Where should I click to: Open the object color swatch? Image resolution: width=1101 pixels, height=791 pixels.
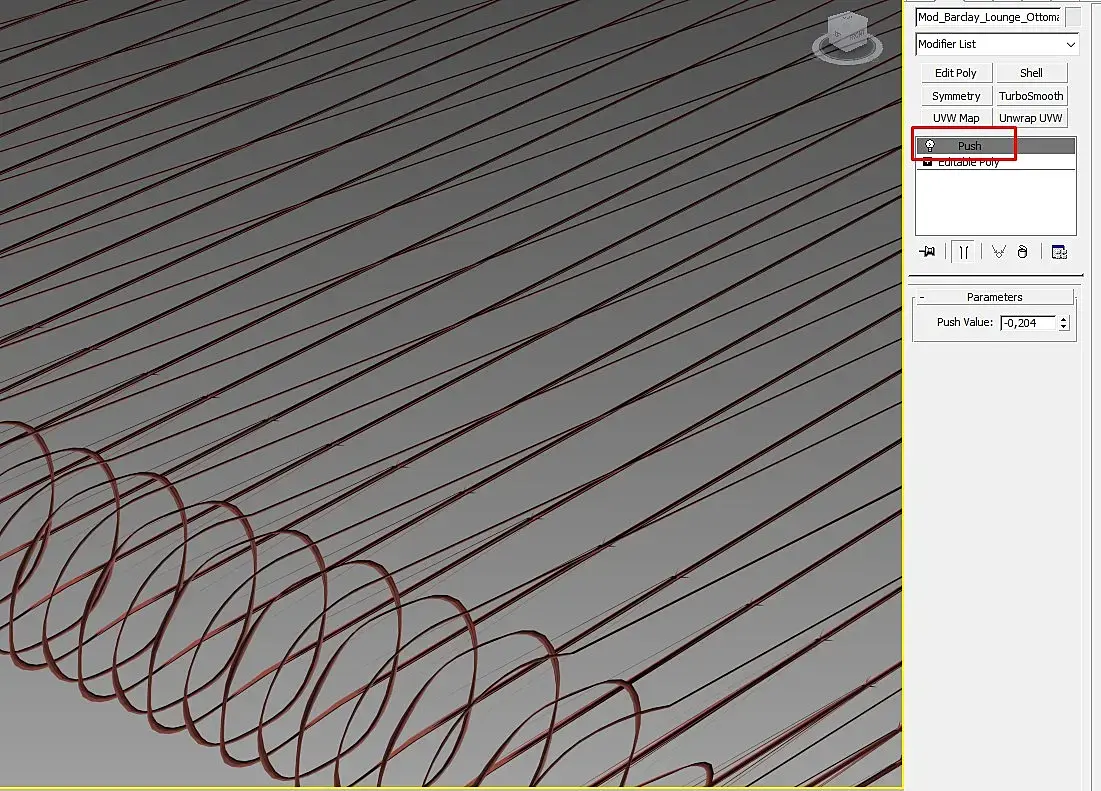point(1073,17)
